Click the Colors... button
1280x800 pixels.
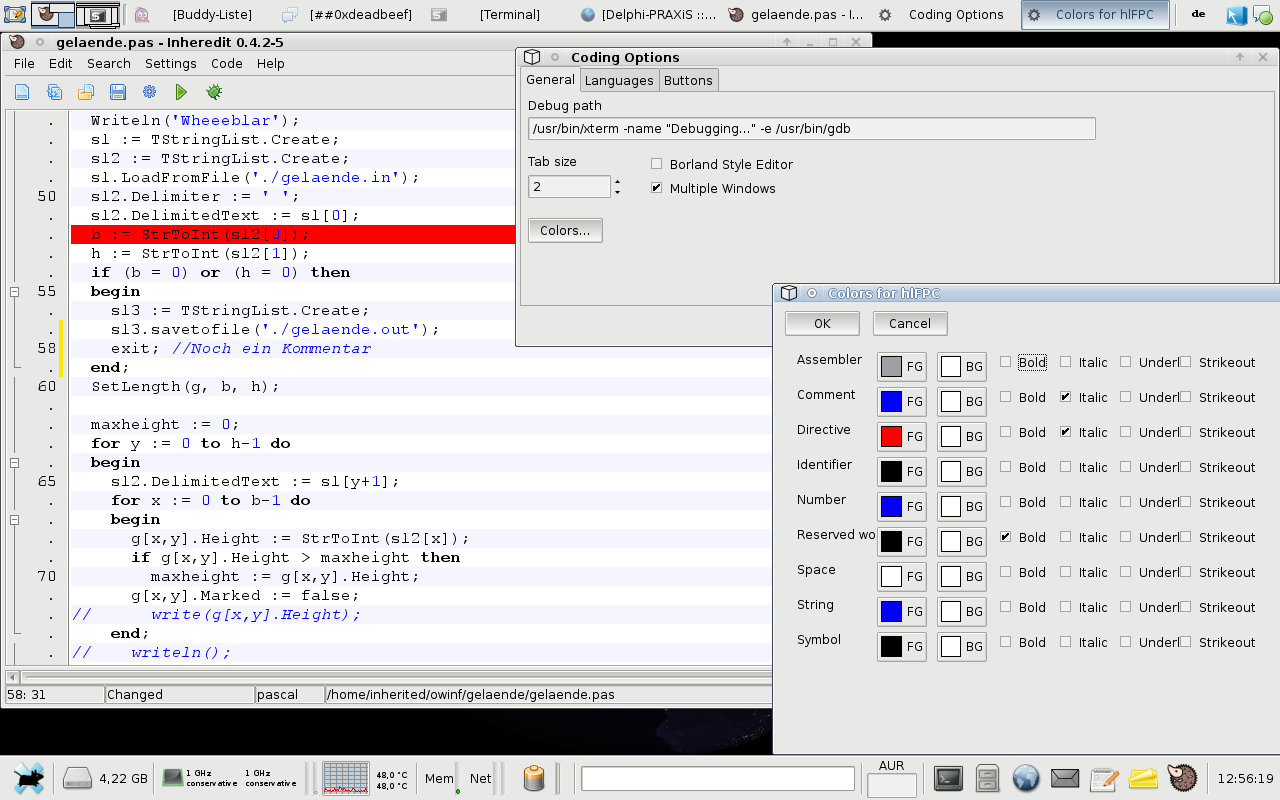pos(565,230)
